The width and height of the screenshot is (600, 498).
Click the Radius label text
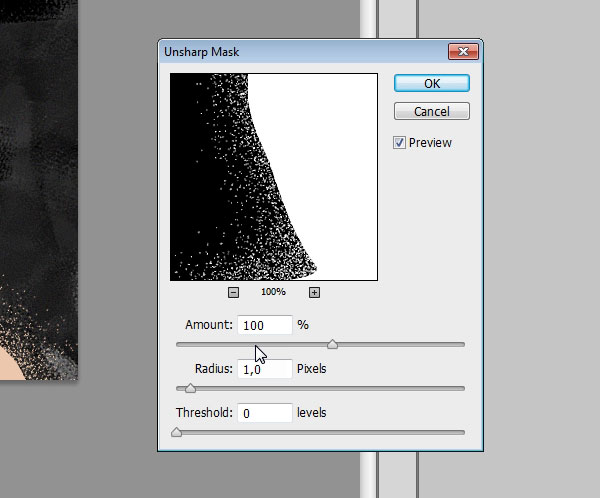click(x=213, y=369)
